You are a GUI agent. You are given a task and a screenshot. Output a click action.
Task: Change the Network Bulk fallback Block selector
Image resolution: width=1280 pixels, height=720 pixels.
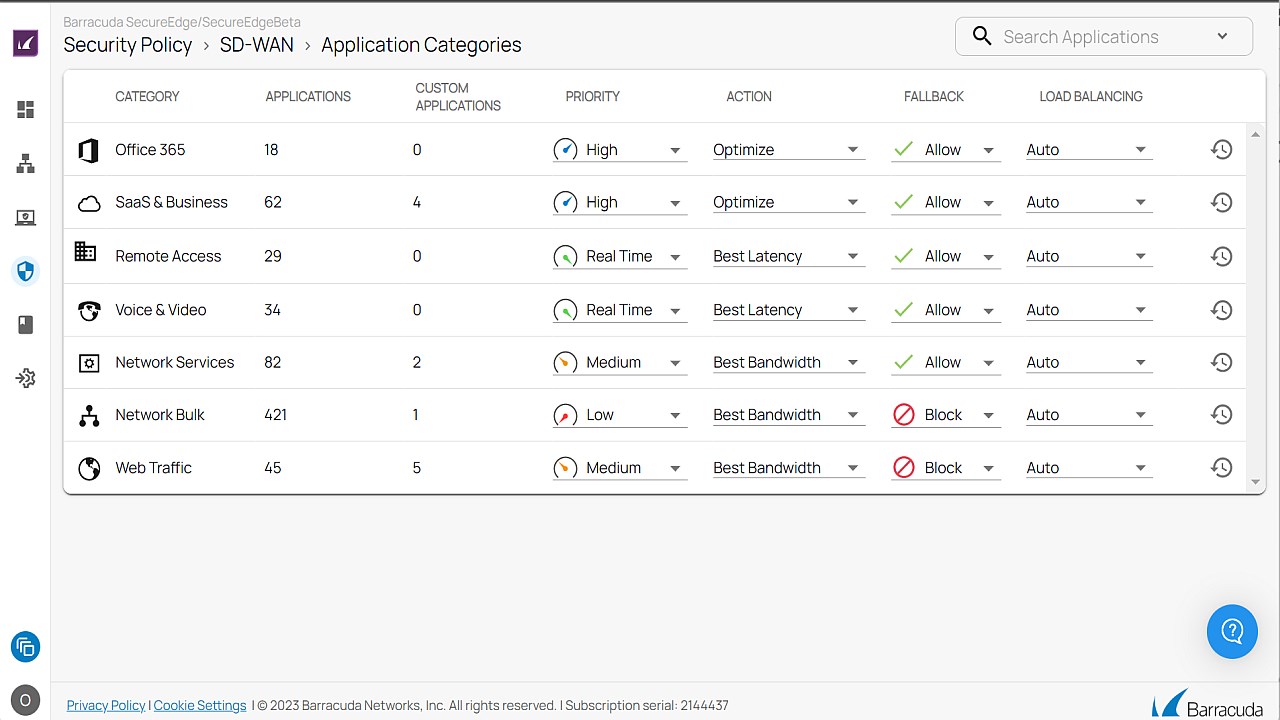[x=946, y=415]
